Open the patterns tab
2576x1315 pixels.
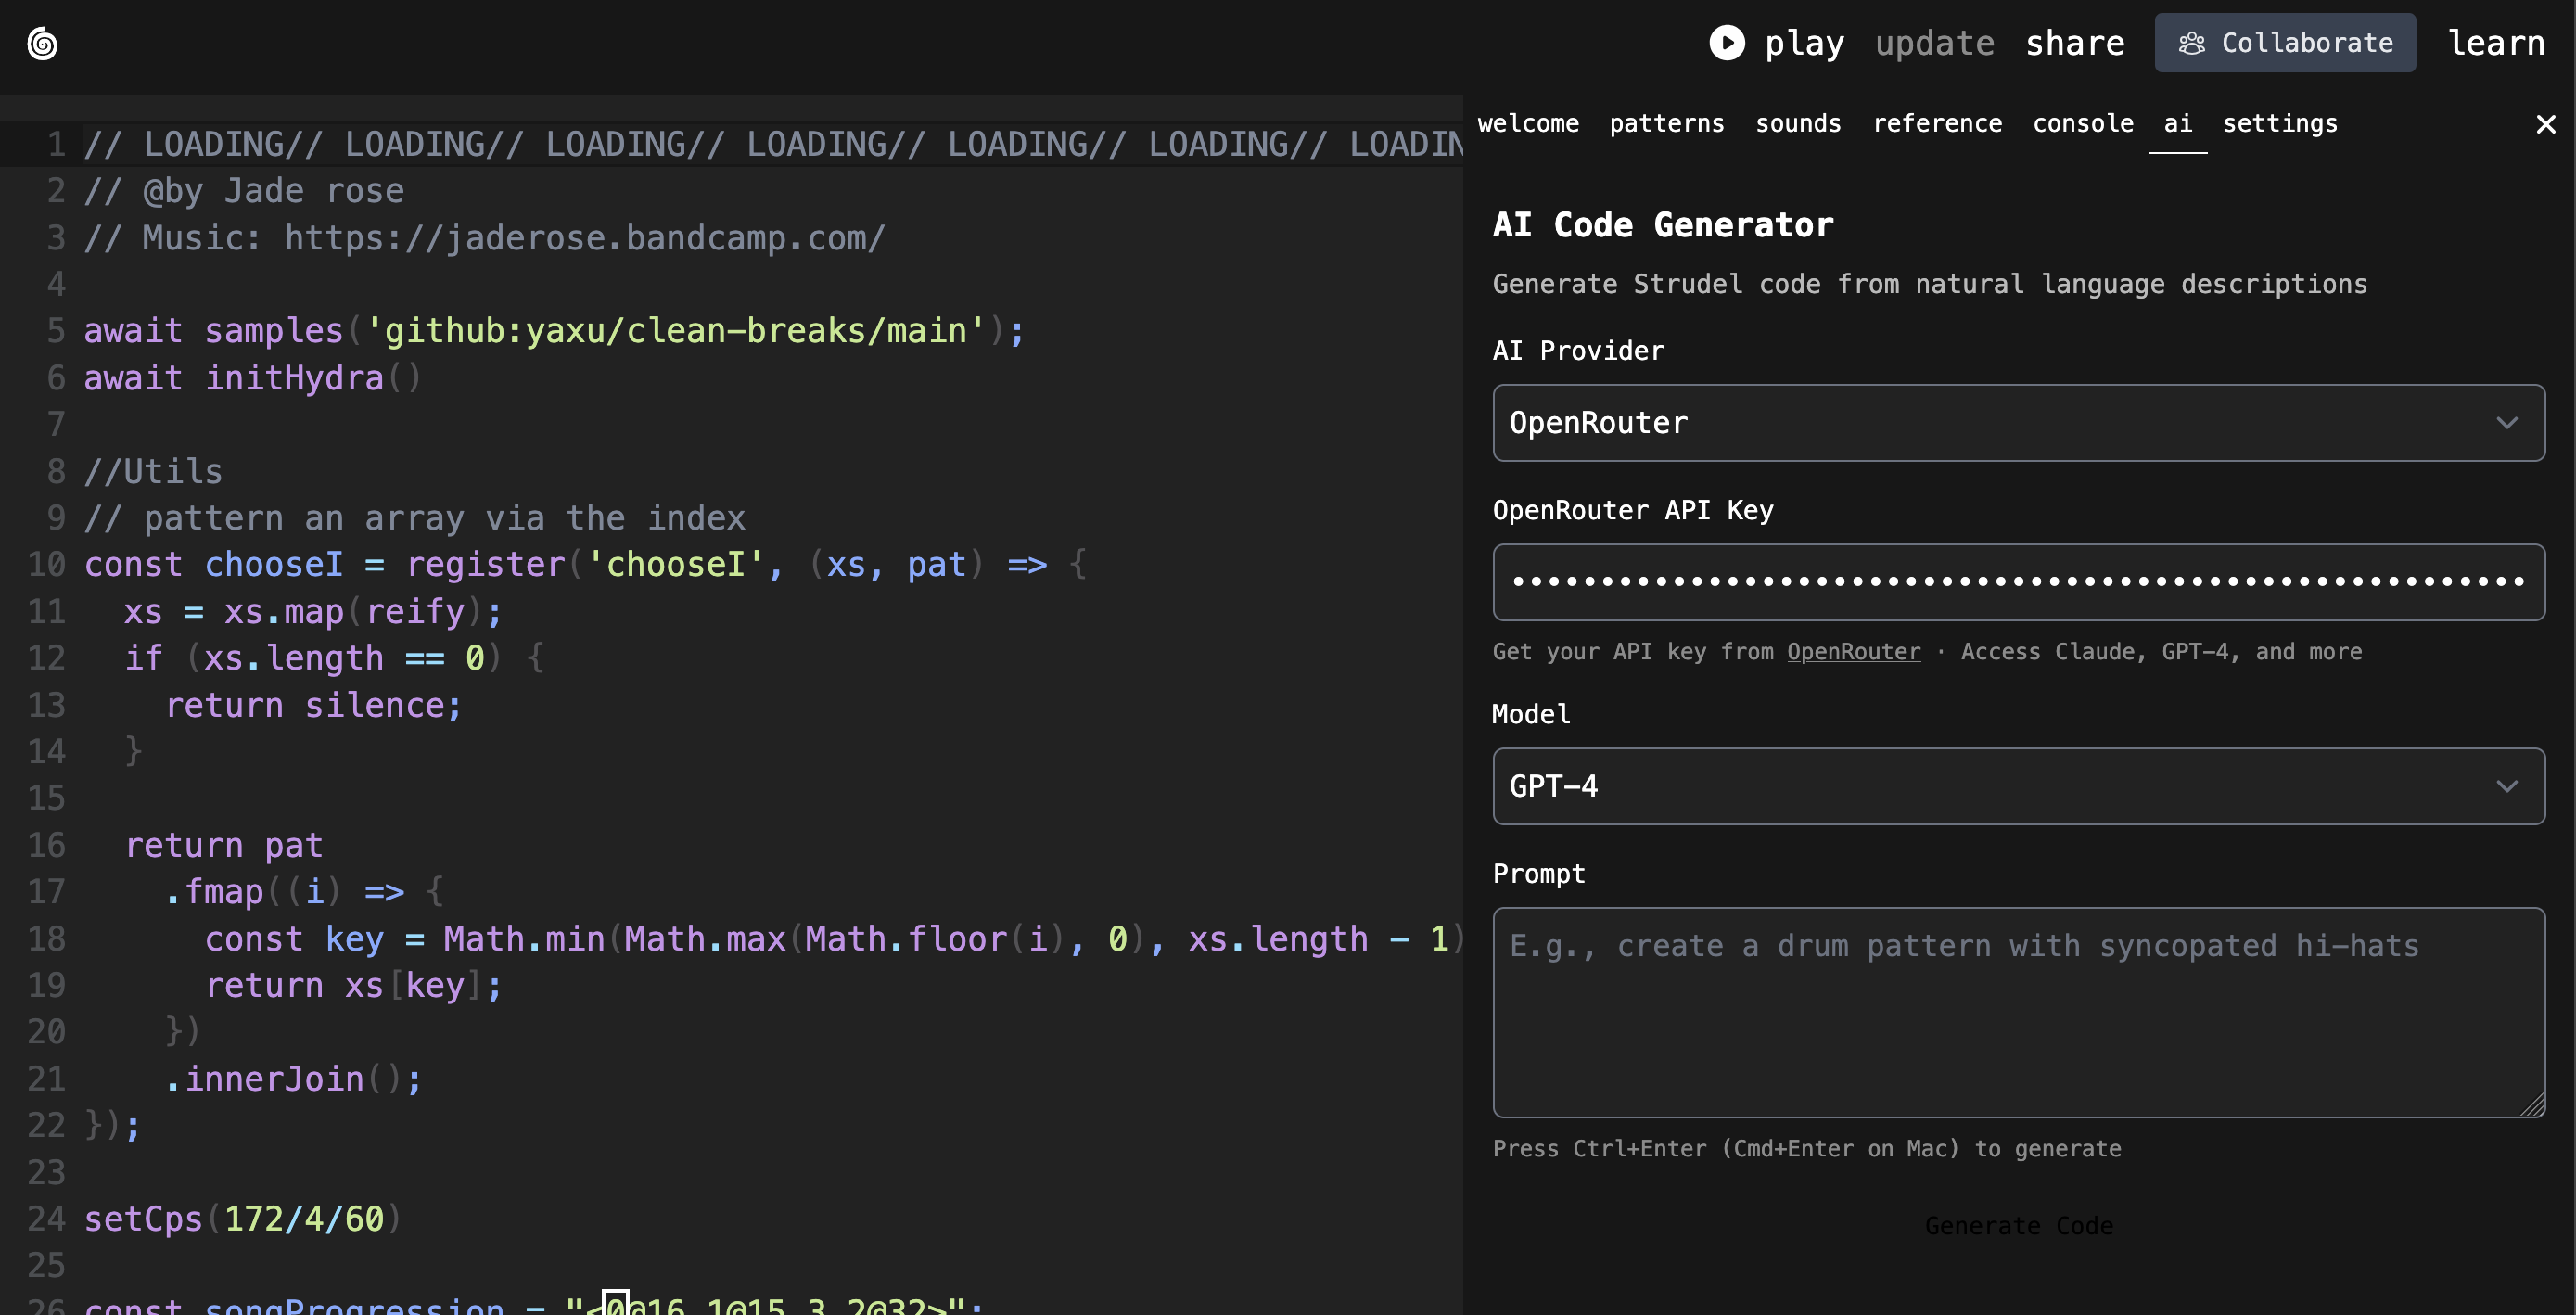(x=1666, y=124)
